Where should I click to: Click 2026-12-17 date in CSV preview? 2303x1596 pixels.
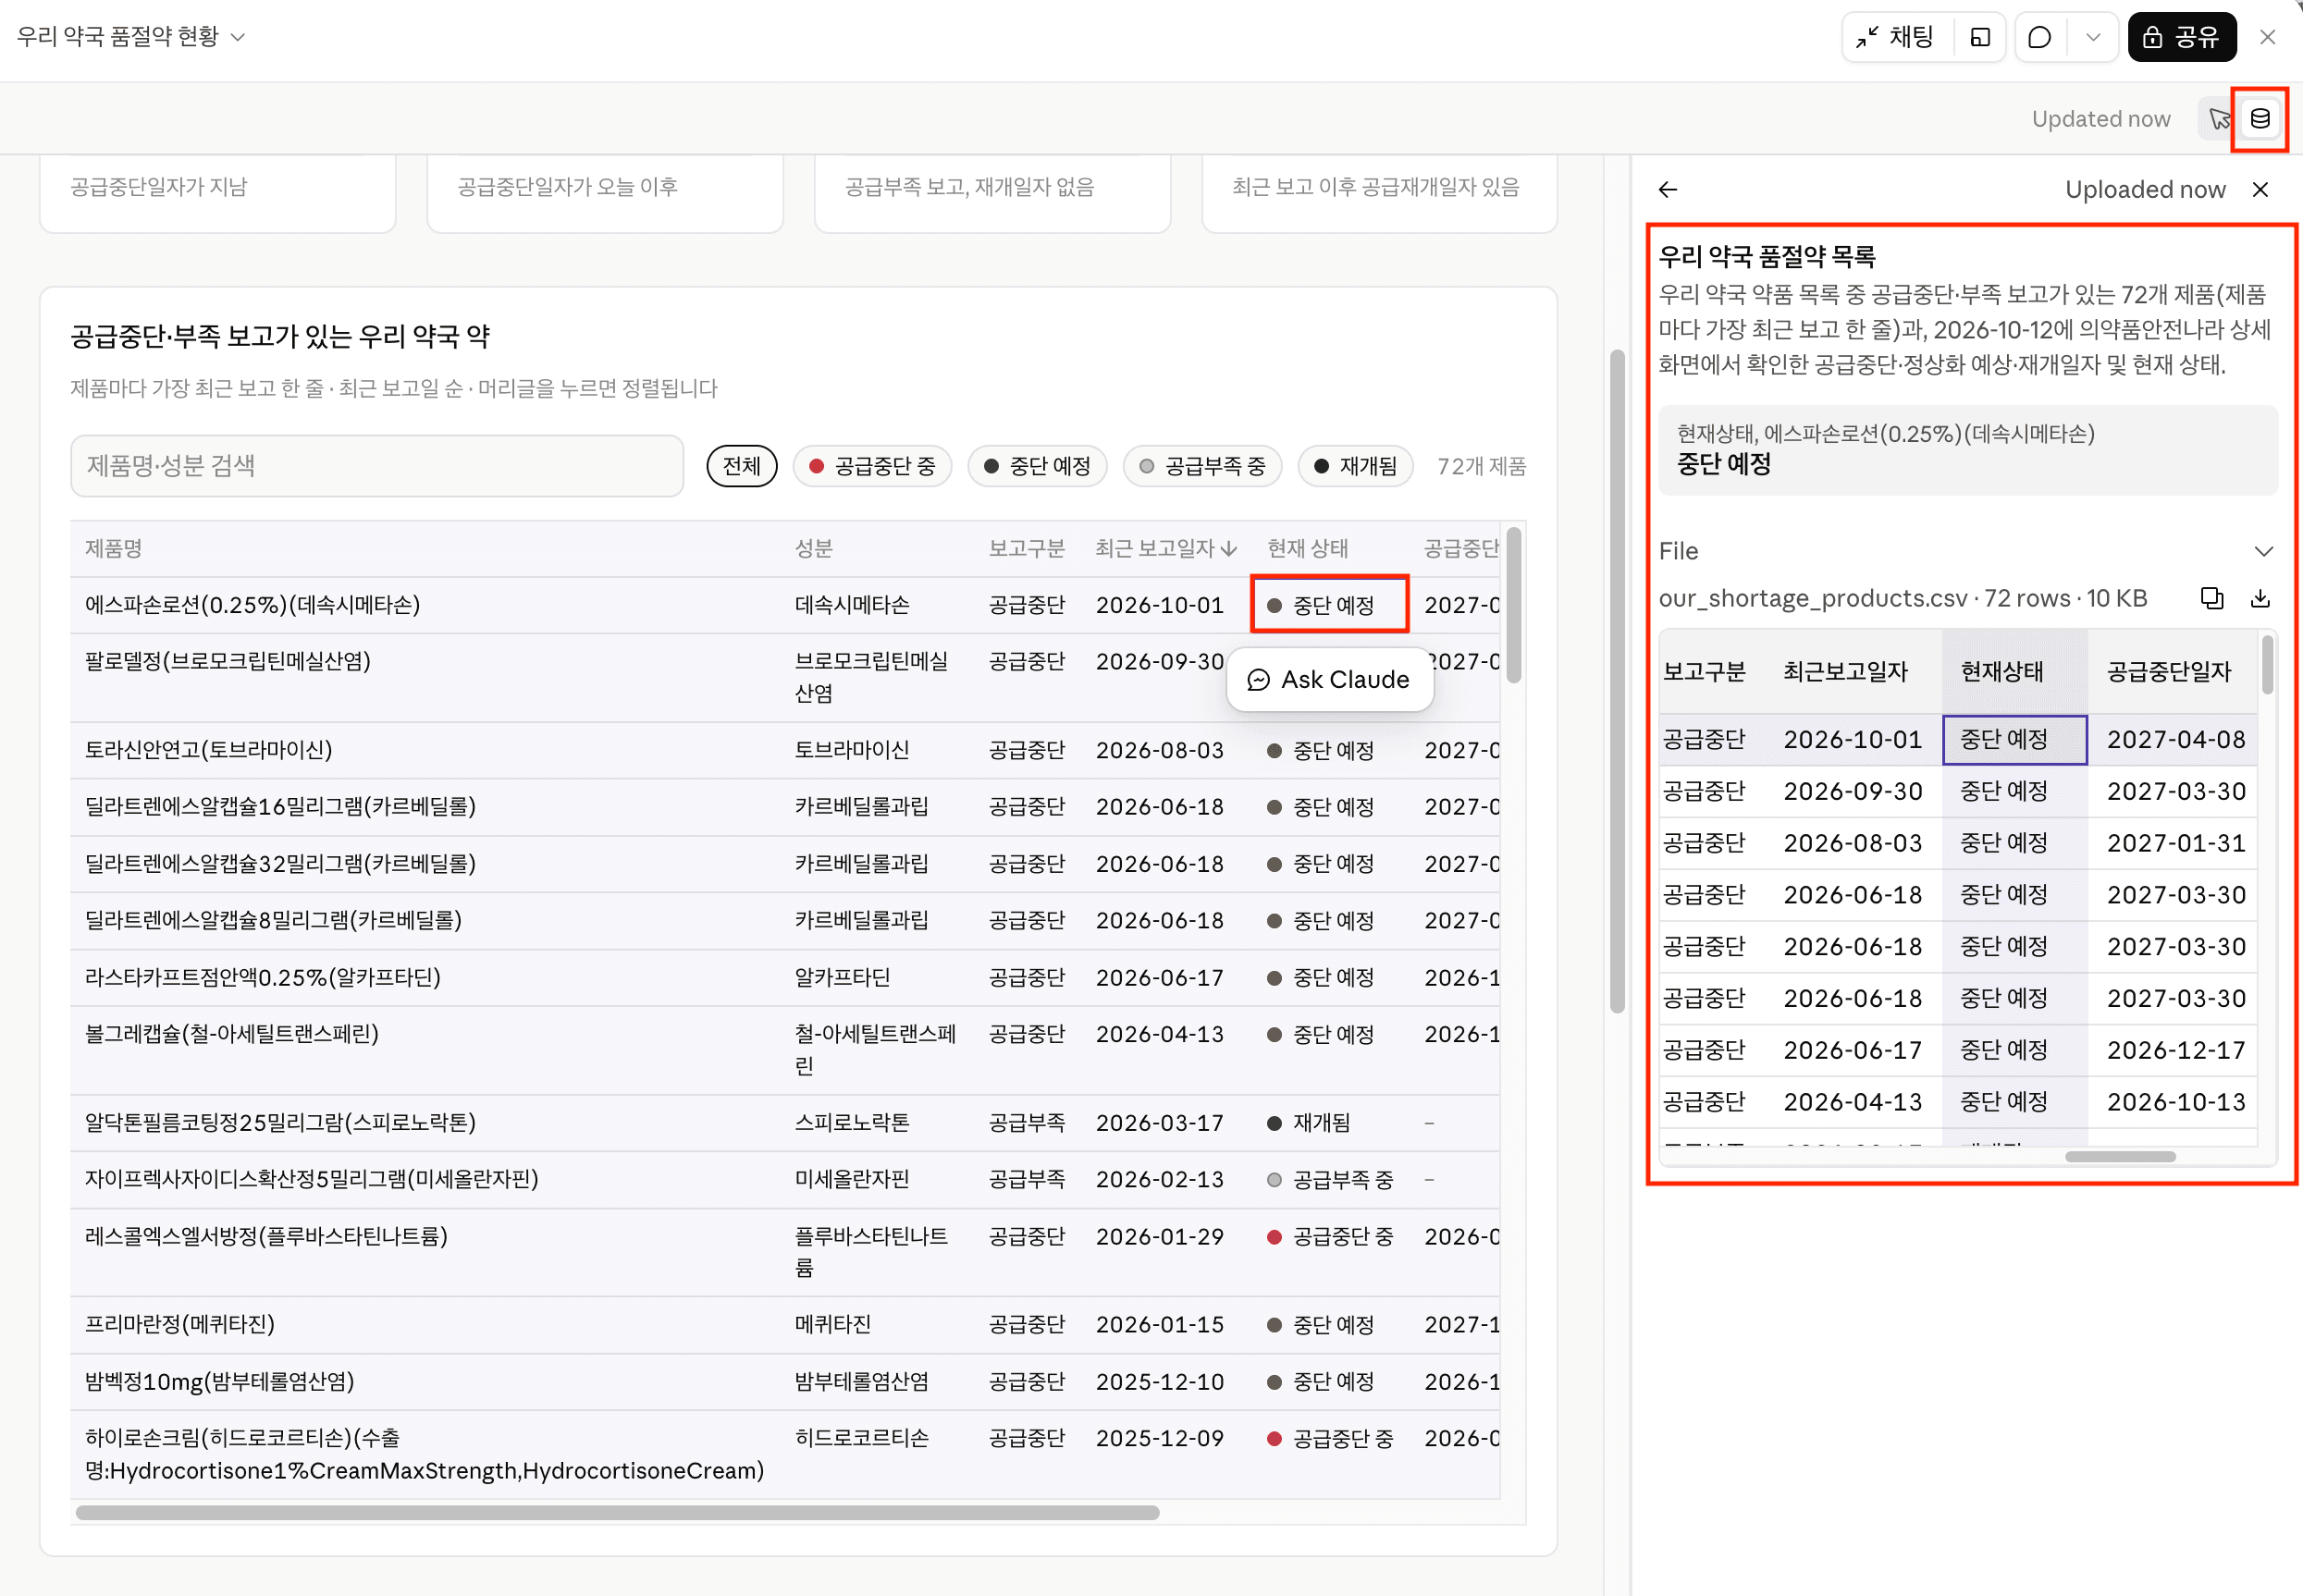click(2175, 1050)
